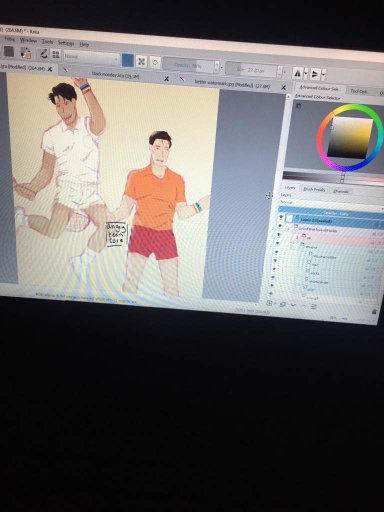Hide the group layer below Layer 23

pos(280,226)
